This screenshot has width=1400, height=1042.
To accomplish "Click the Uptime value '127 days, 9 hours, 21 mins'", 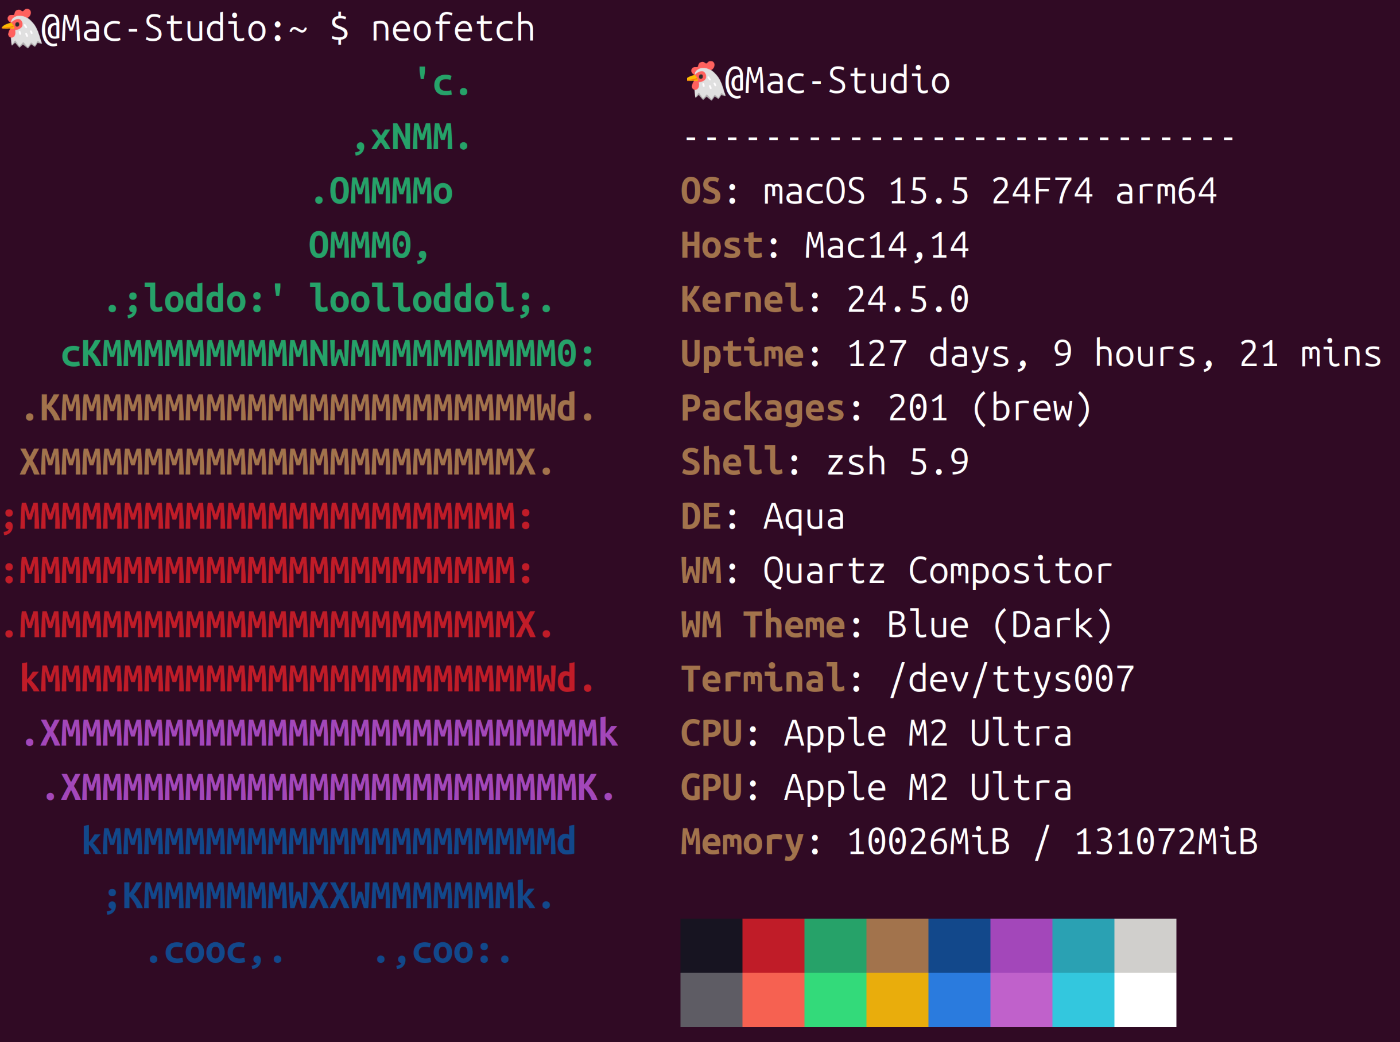I will (1114, 354).
